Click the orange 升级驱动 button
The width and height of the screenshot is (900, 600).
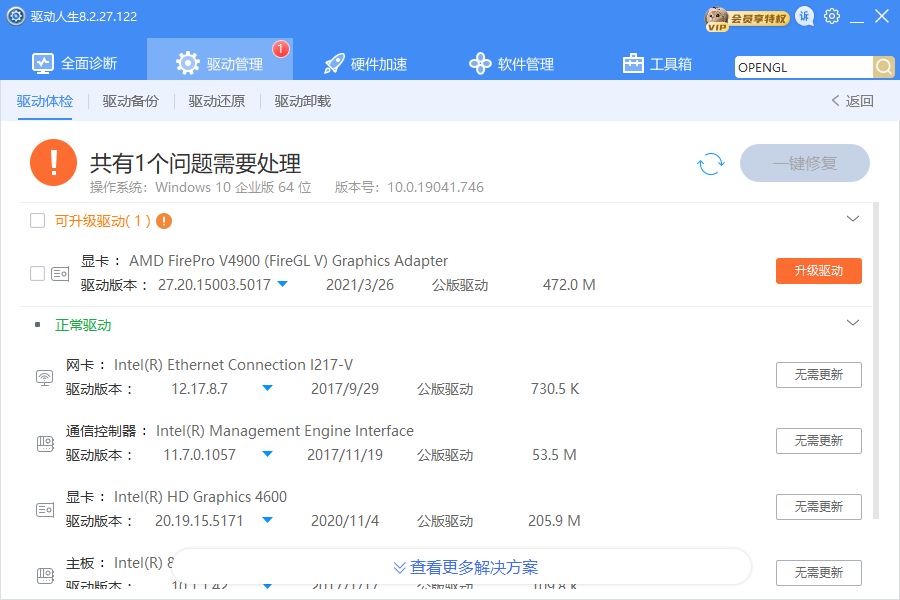818,271
